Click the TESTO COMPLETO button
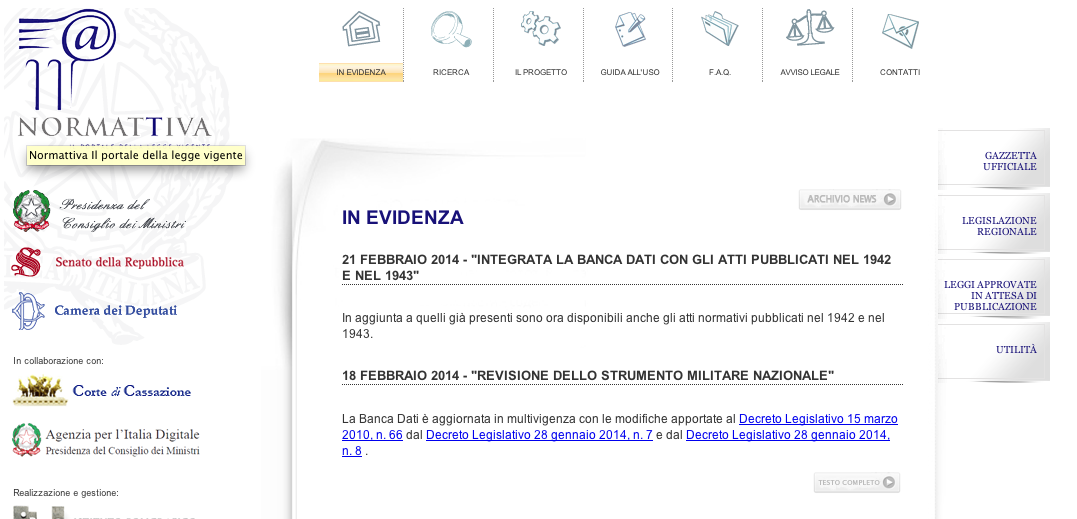The height and width of the screenshot is (519, 1077). [x=857, y=483]
